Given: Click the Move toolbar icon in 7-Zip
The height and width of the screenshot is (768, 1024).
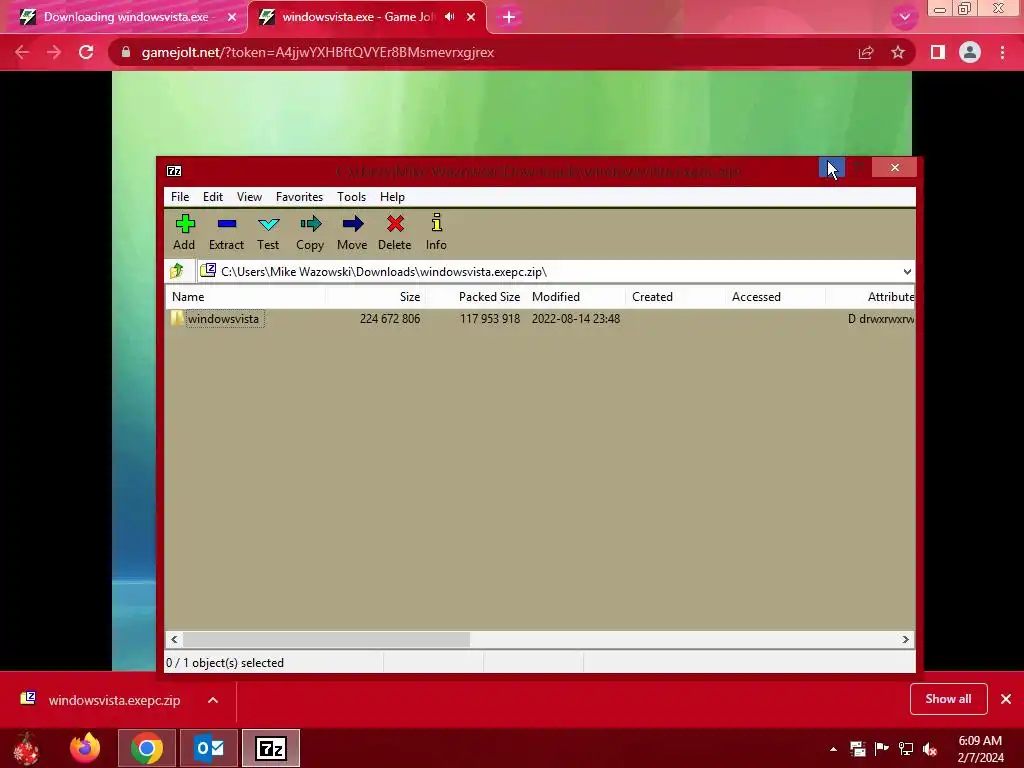Looking at the screenshot, I should click(x=352, y=232).
